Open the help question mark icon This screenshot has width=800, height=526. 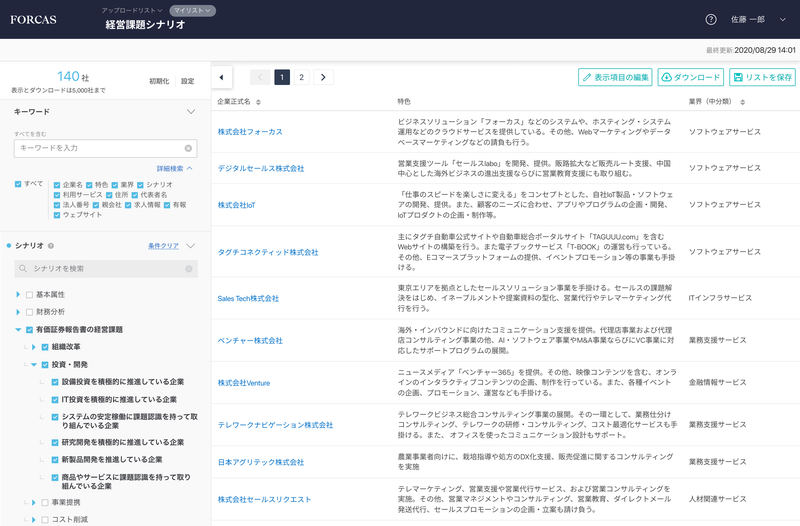[711, 19]
